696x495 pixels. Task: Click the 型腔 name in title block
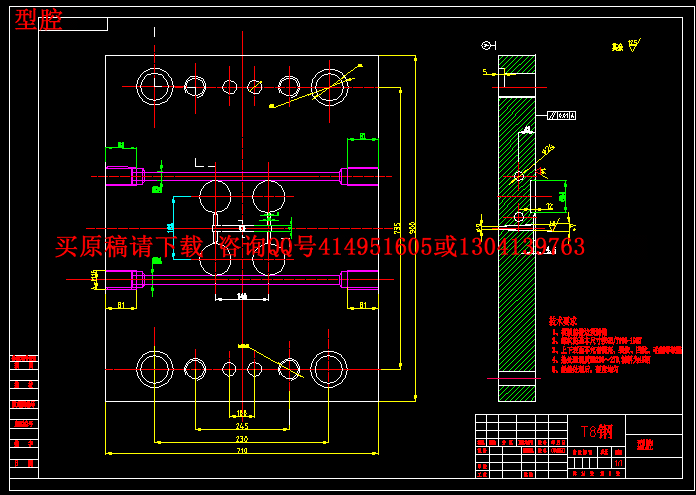click(x=645, y=445)
